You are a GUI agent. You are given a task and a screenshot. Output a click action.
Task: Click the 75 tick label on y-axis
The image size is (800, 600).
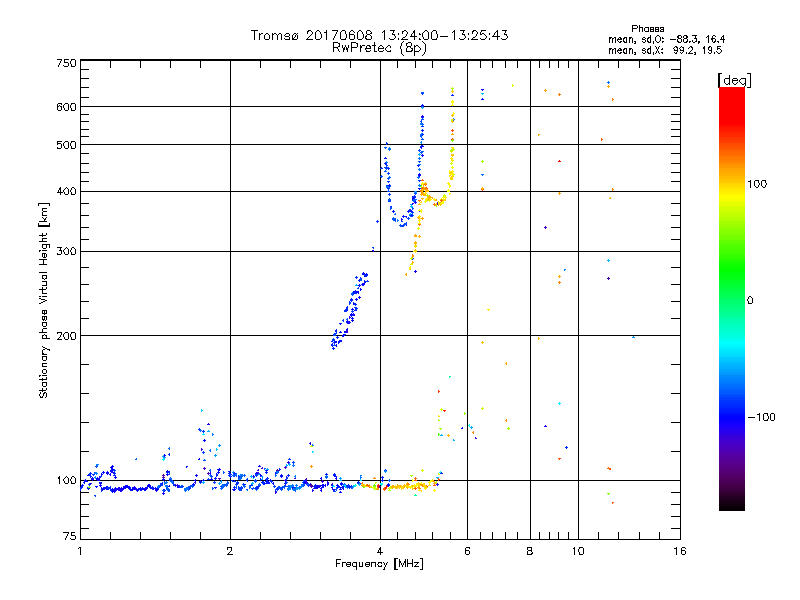tap(68, 540)
